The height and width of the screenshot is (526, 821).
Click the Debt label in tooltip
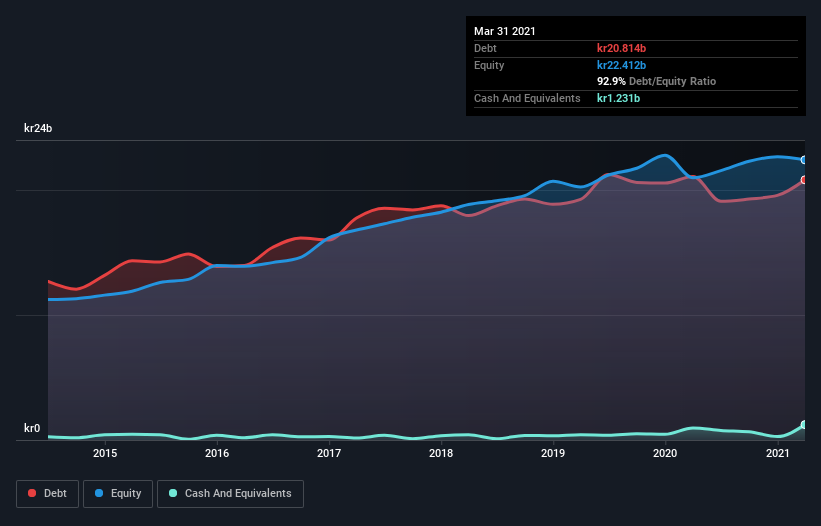coord(485,48)
